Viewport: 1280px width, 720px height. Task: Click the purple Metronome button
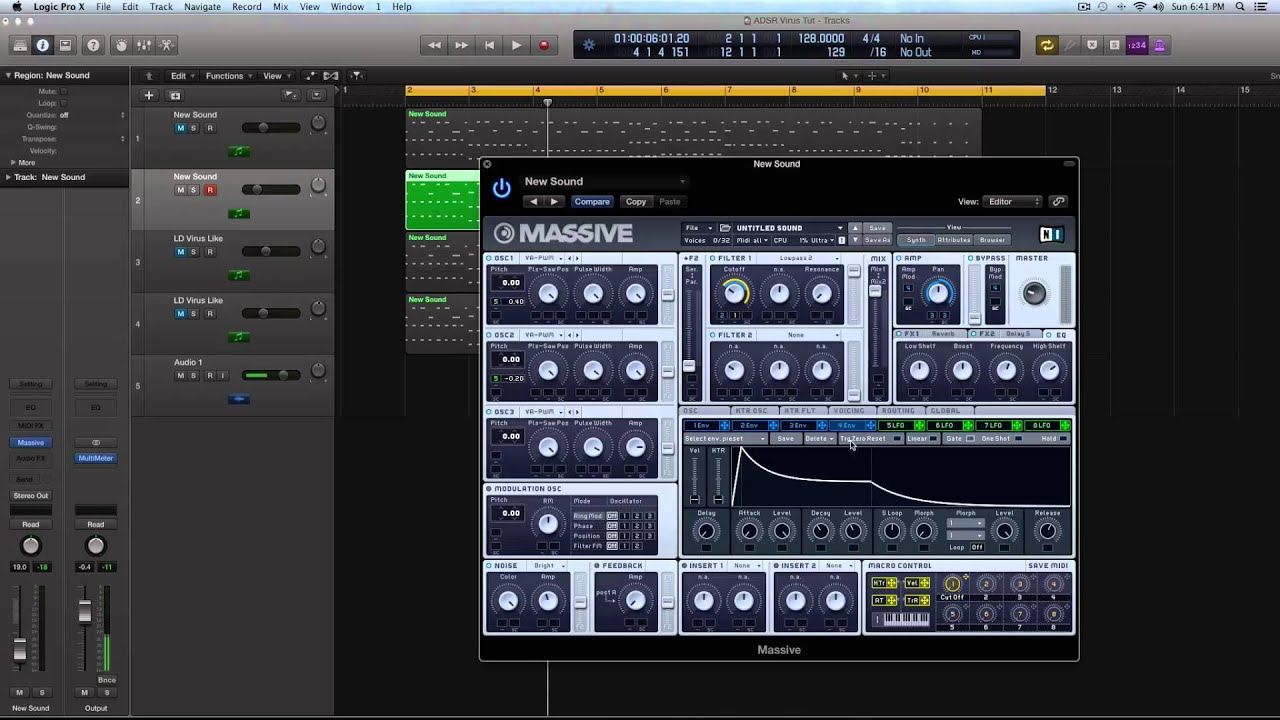[1159, 45]
